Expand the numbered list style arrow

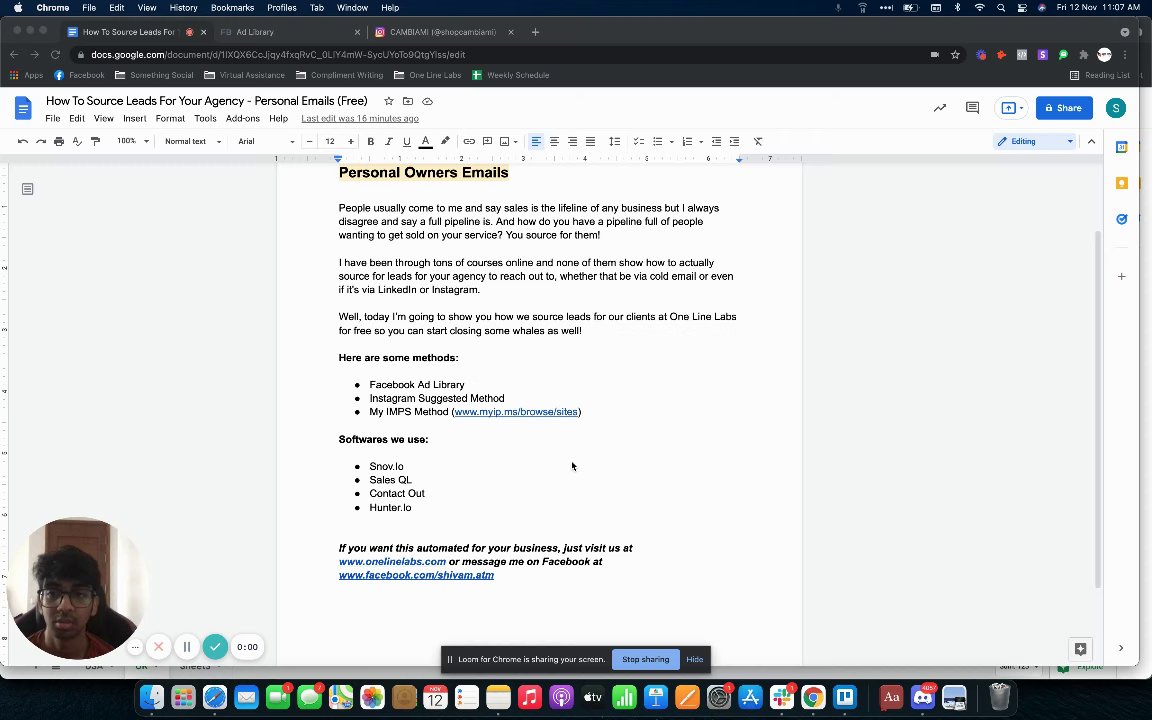pos(701,141)
